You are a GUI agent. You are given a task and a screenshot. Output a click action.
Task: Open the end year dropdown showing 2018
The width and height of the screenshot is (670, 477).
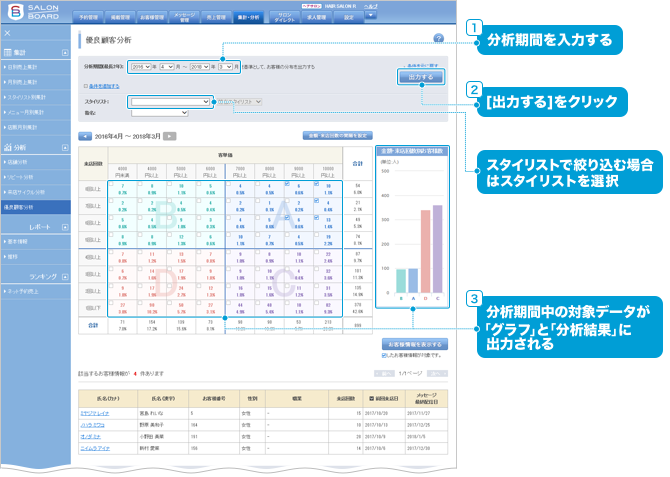click(200, 67)
